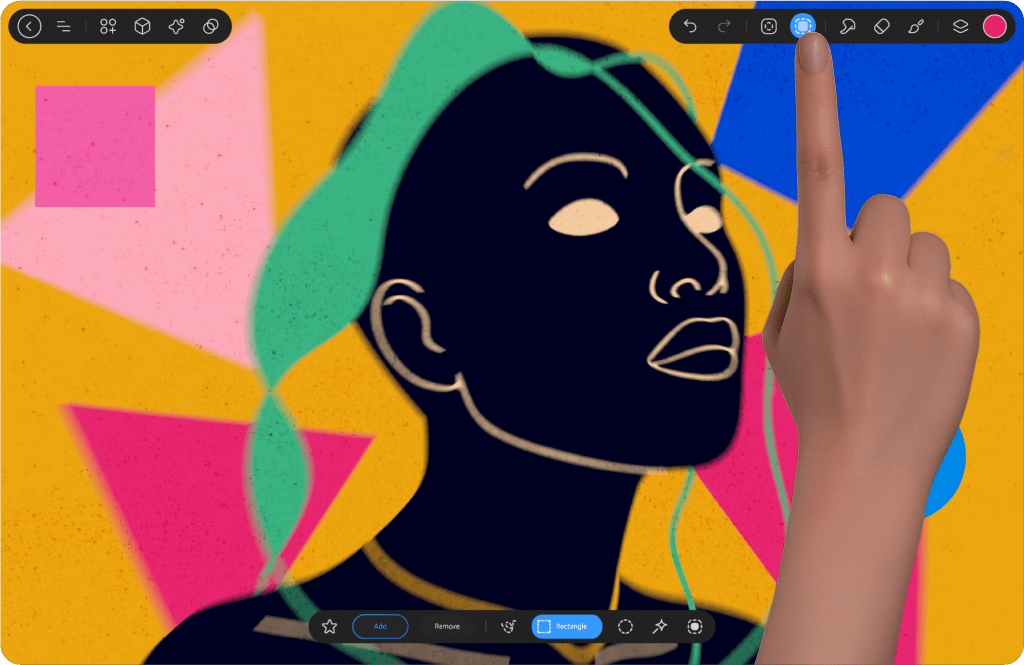Toggle the active selection tool

(802, 26)
